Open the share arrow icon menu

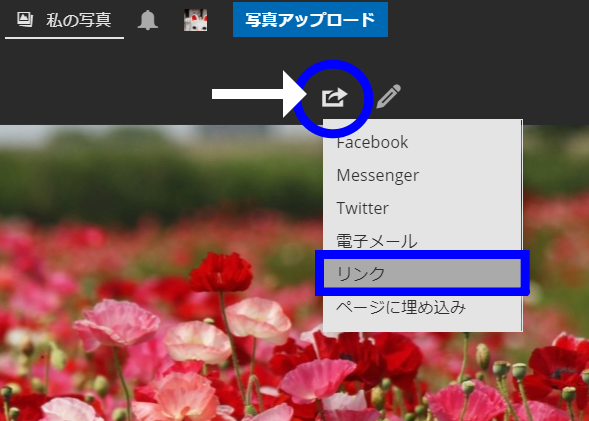334,97
